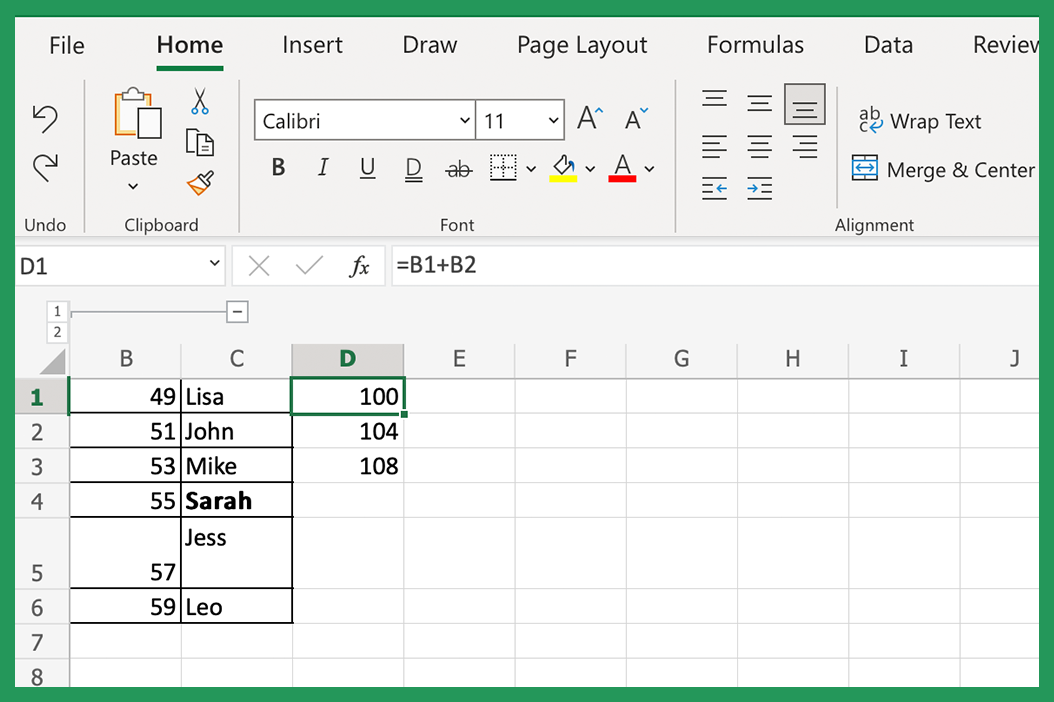The height and width of the screenshot is (702, 1054).
Task: Select cell containing Lisa
Action: coord(237,396)
